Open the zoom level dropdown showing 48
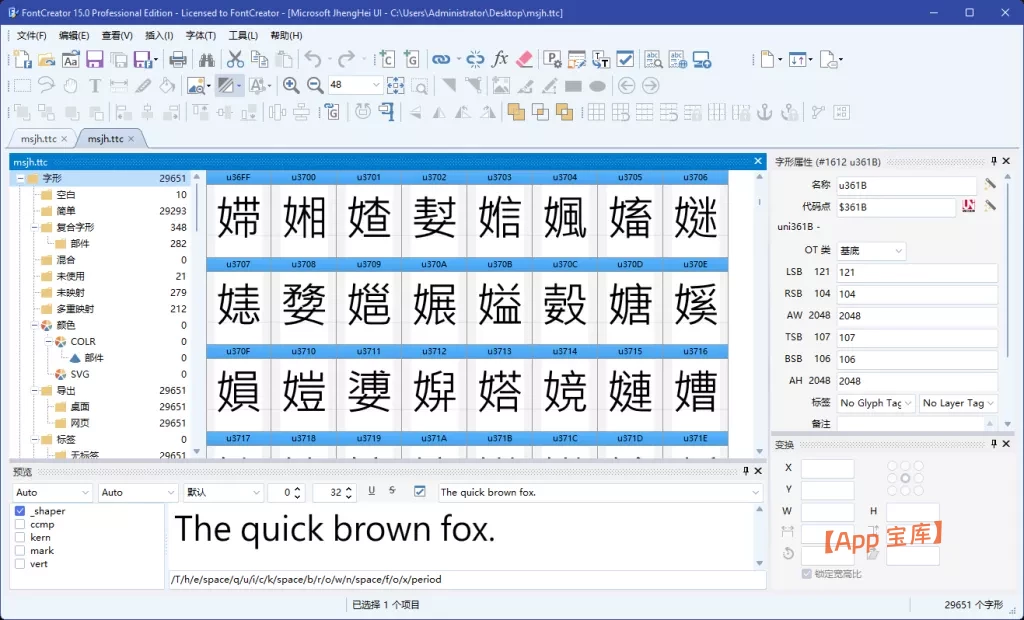Screen dimensions: 1024x620 coord(375,86)
